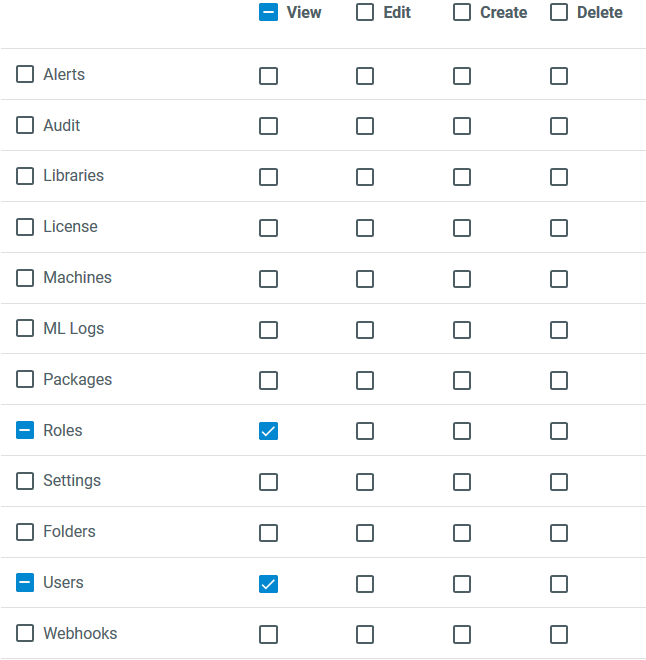
Task: Select the Webhooks row checkbox
Action: coord(25,634)
